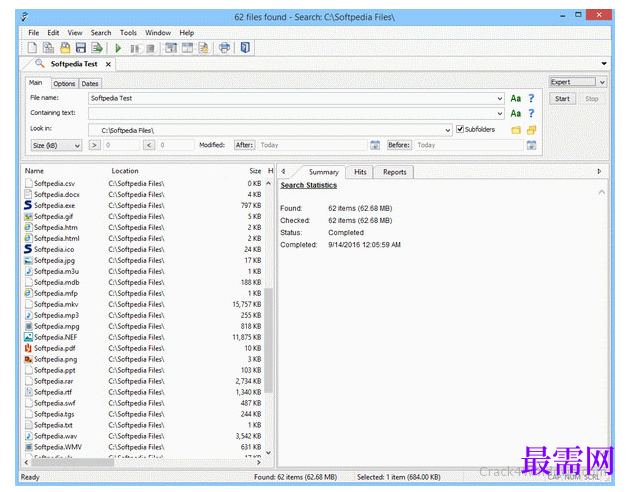Viewport: 633px width, 492px height.
Task: Click the Pause search toolbar icon
Action: pos(134,48)
